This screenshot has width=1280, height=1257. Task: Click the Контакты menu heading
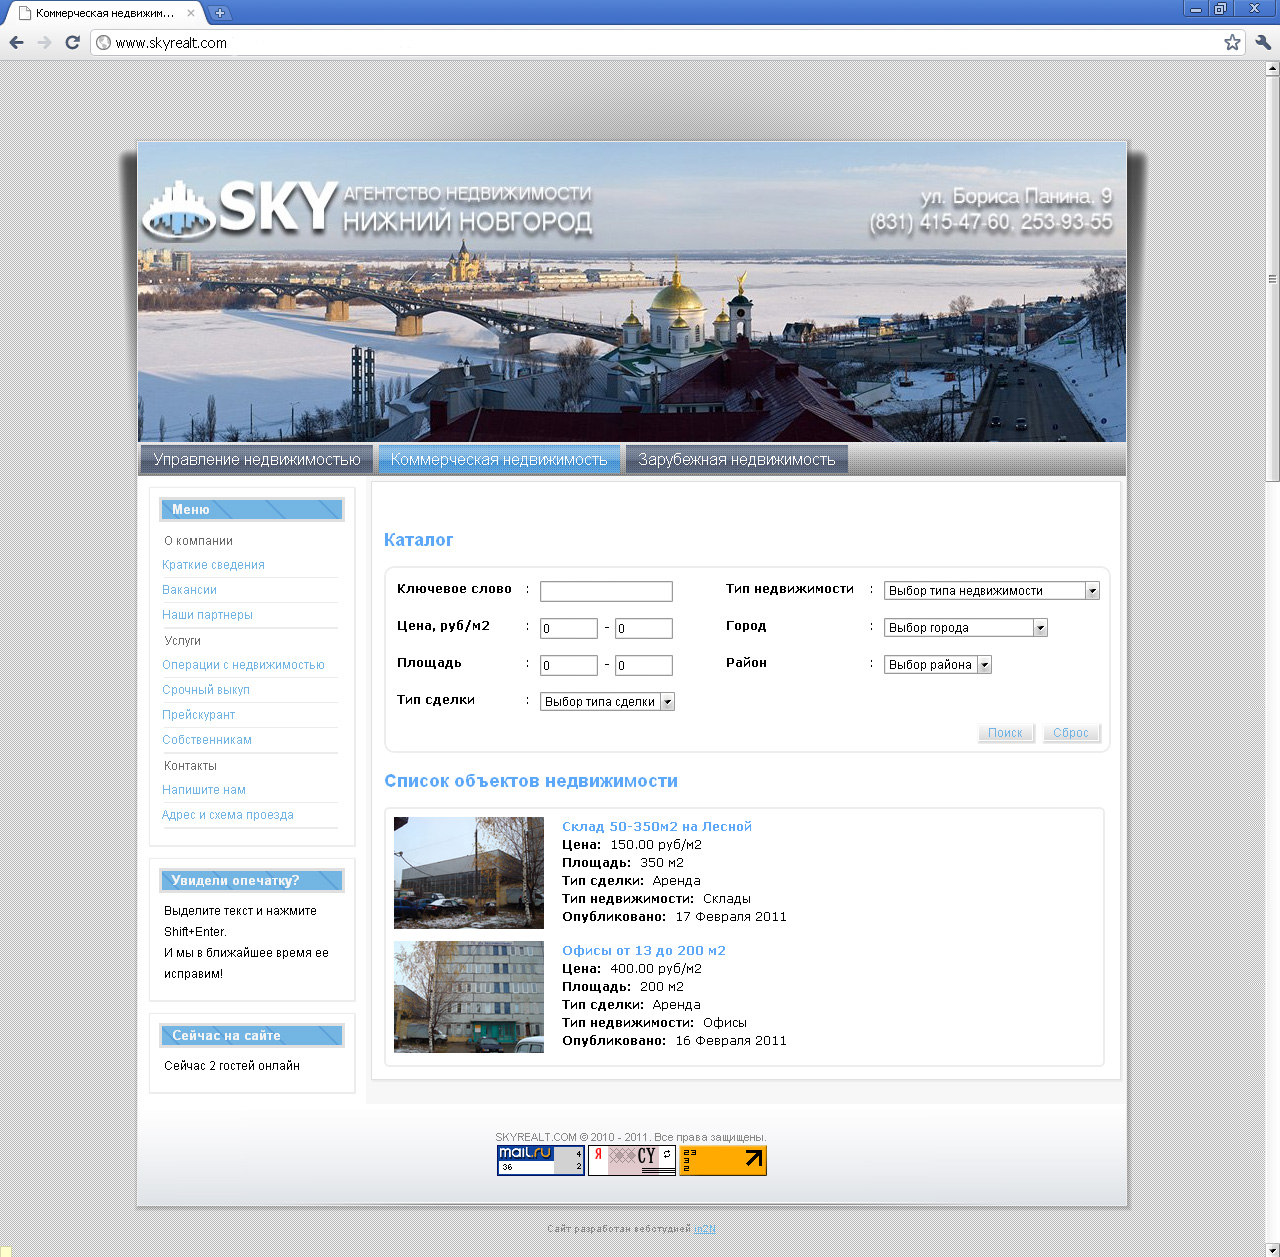click(x=190, y=766)
